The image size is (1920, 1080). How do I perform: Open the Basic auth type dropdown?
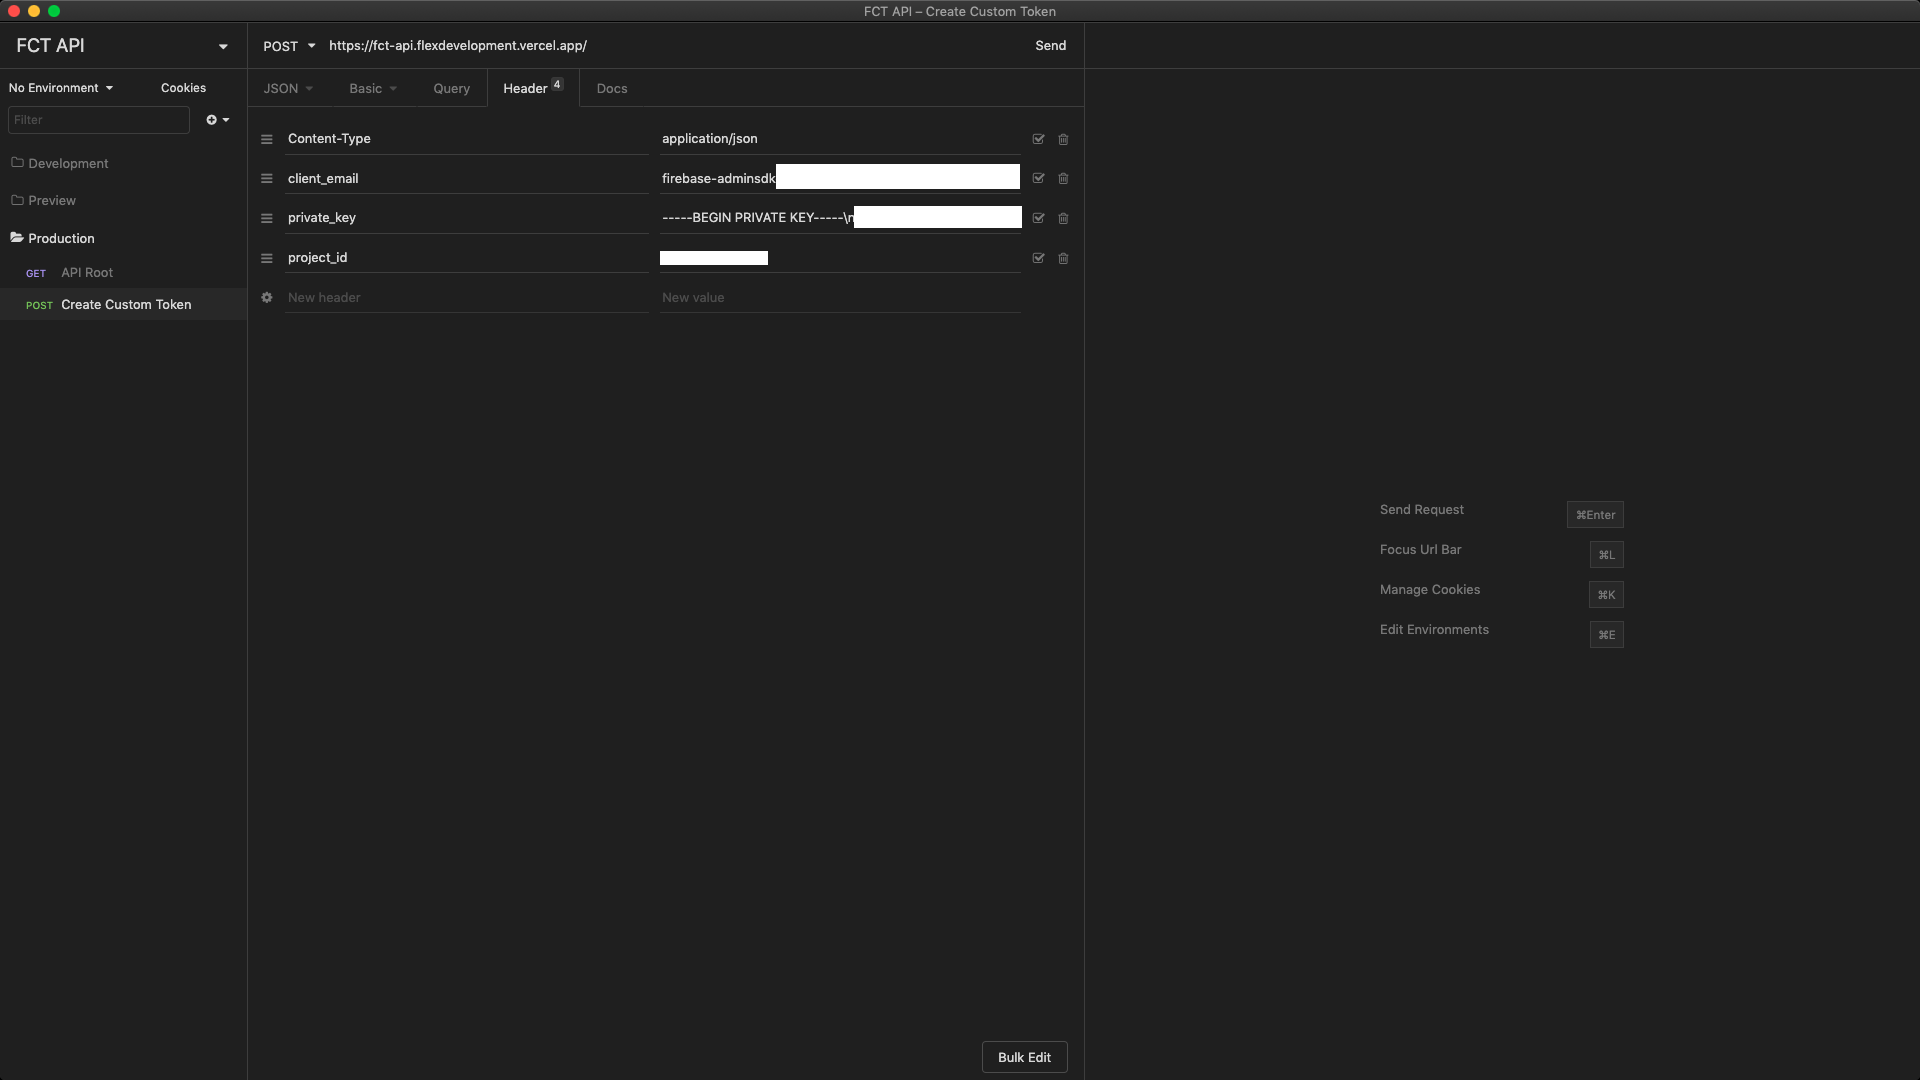tap(373, 88)
